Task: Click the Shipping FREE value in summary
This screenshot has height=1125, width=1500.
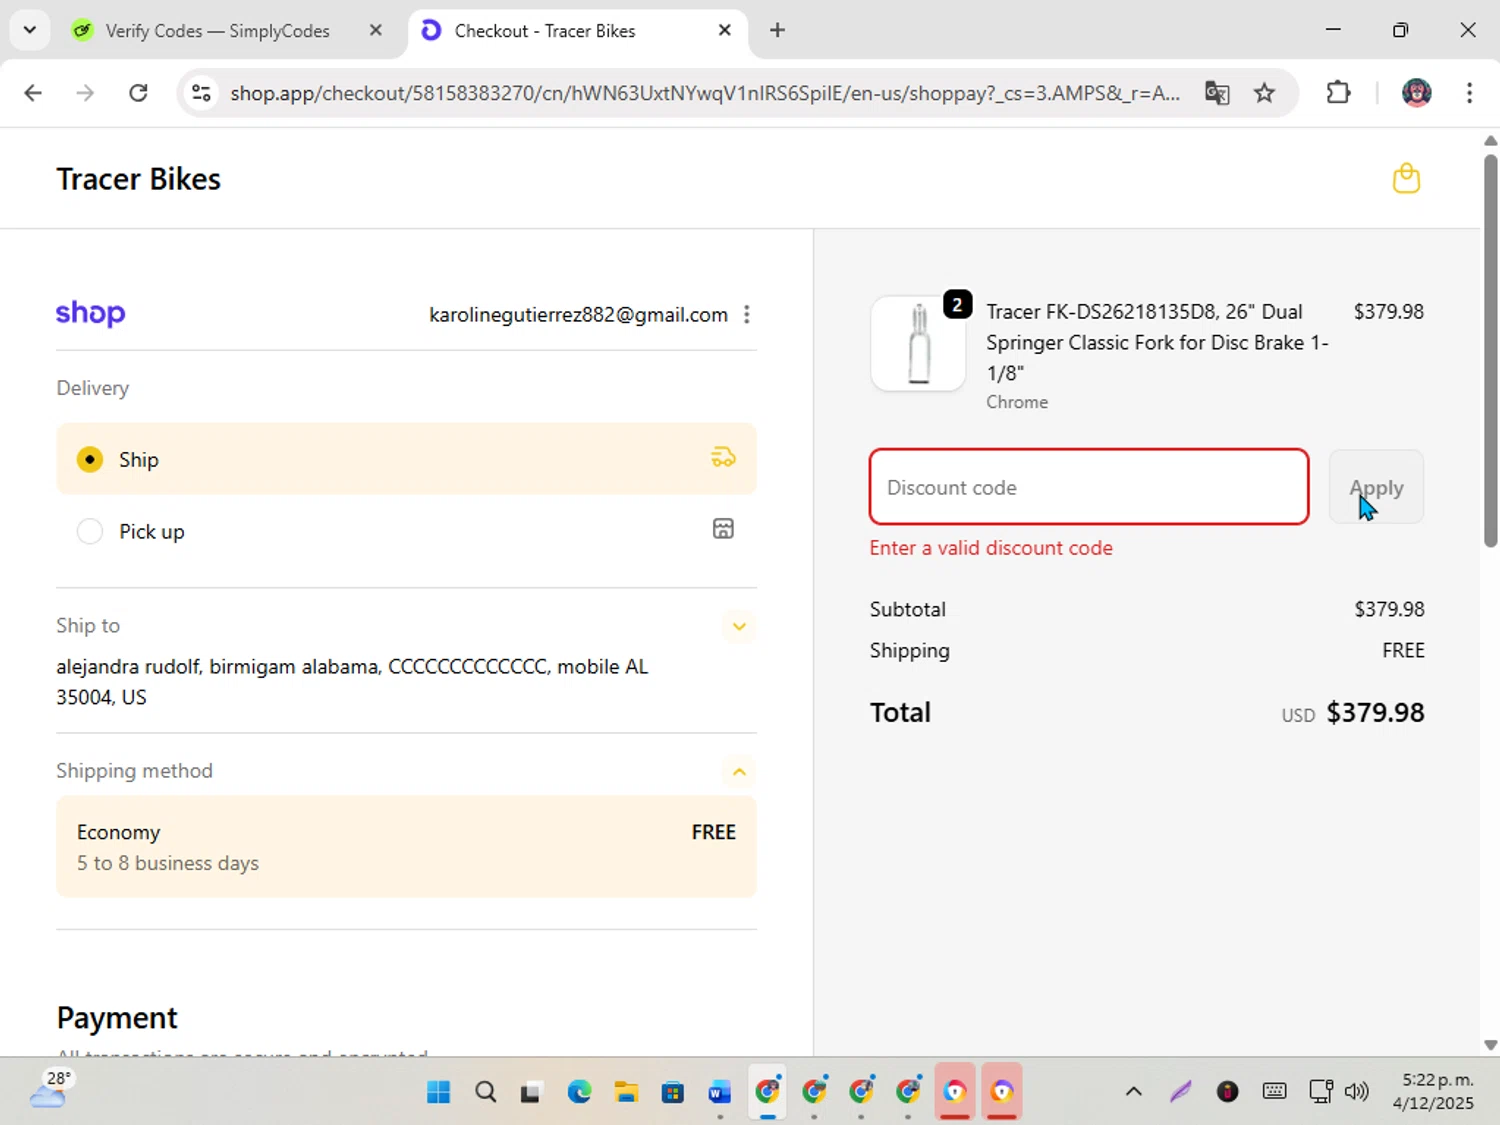Action: click(1403, 650)
